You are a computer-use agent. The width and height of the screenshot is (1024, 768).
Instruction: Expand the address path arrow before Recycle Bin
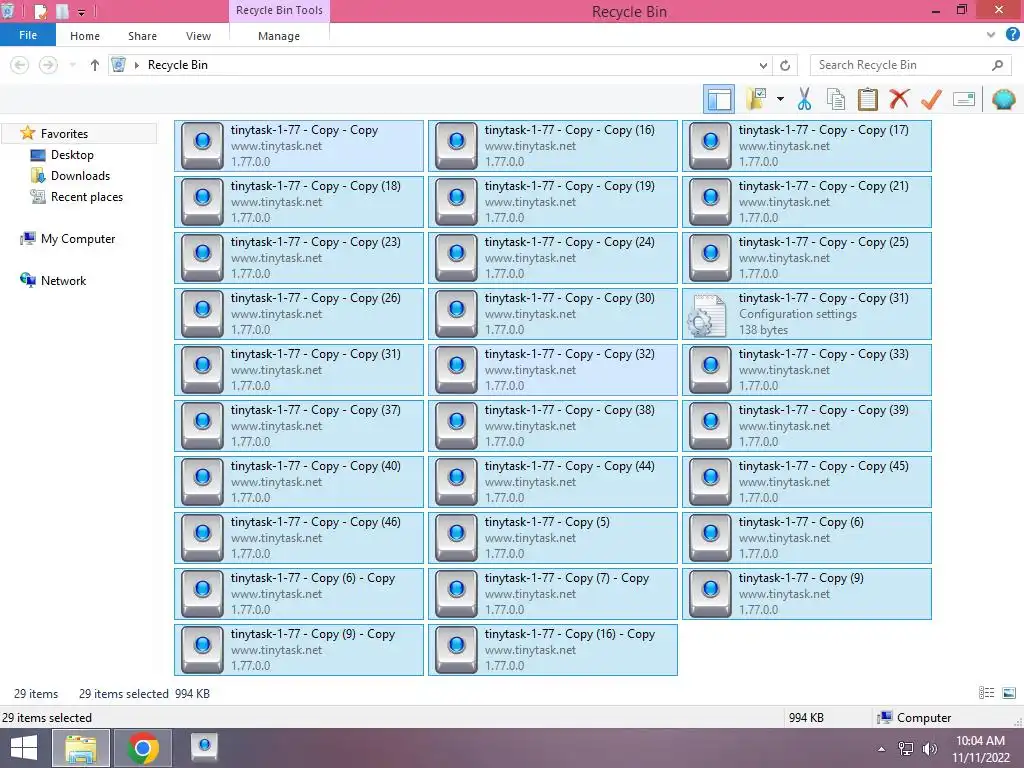136,65
